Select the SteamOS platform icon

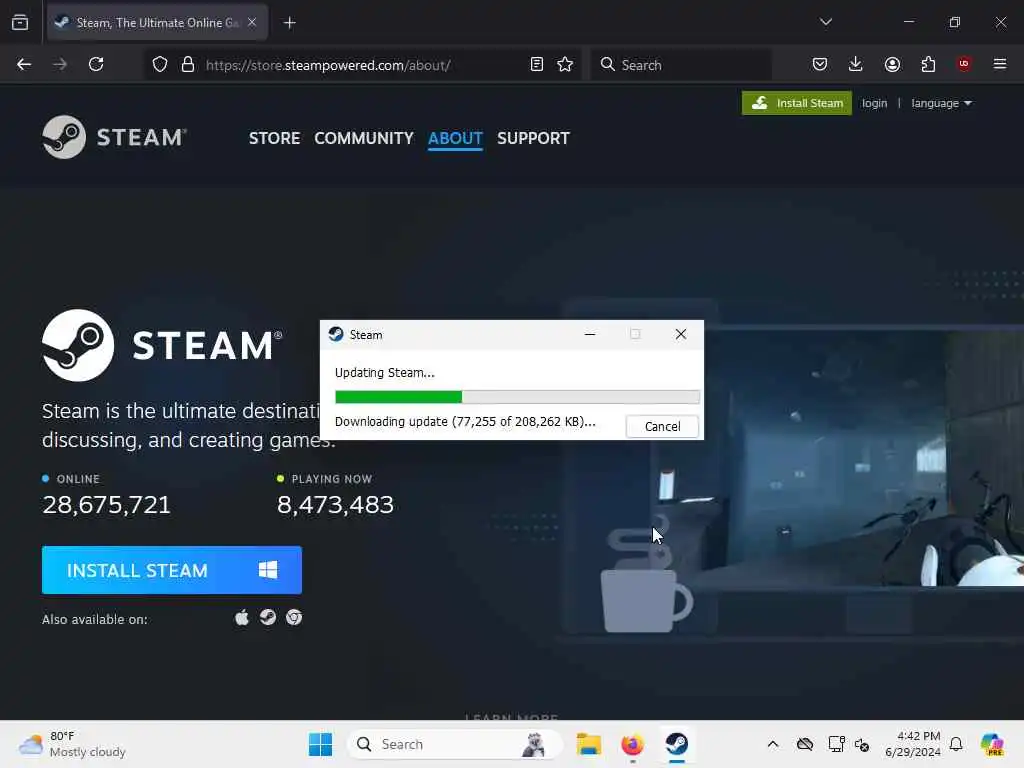268,618
